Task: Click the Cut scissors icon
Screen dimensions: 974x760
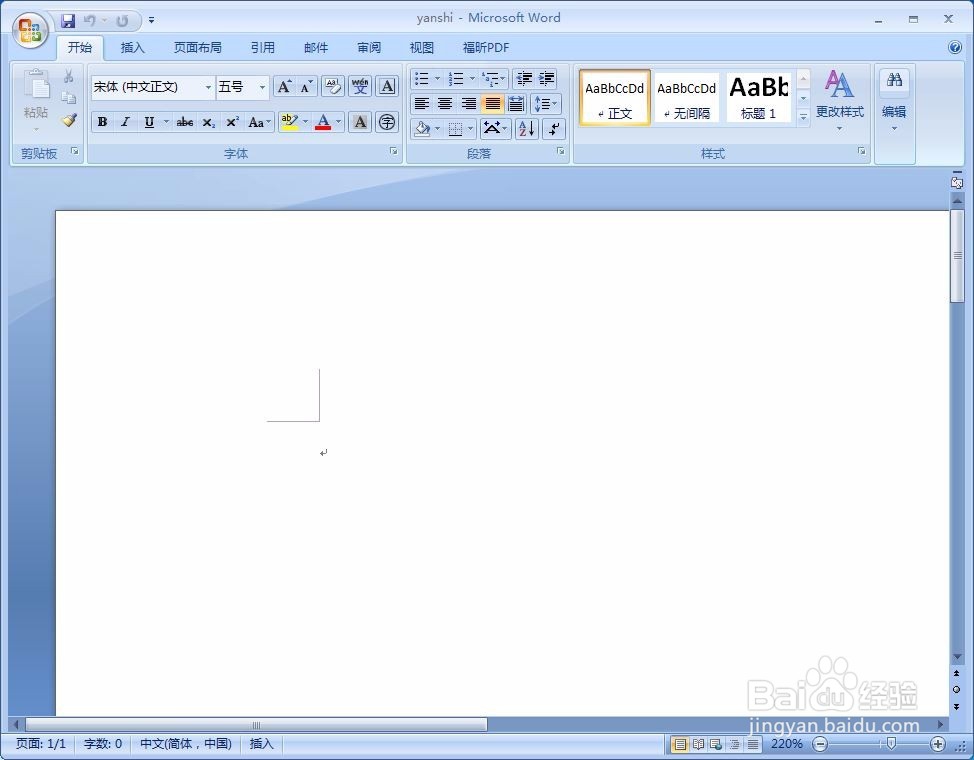Action: (x=68, y=76)
